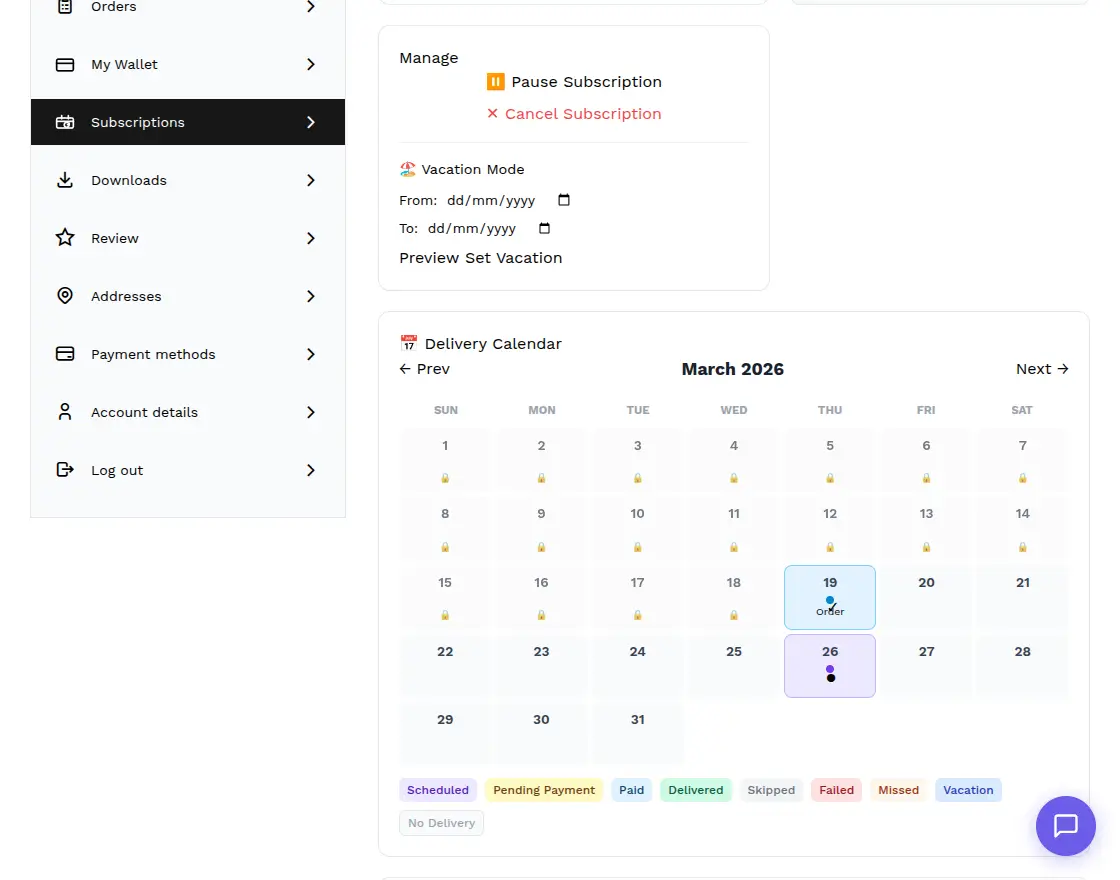This screenshot has width=1120, height=880.
Task: Open the chat bubble in the corner
Action: (x=1065, y=826)
